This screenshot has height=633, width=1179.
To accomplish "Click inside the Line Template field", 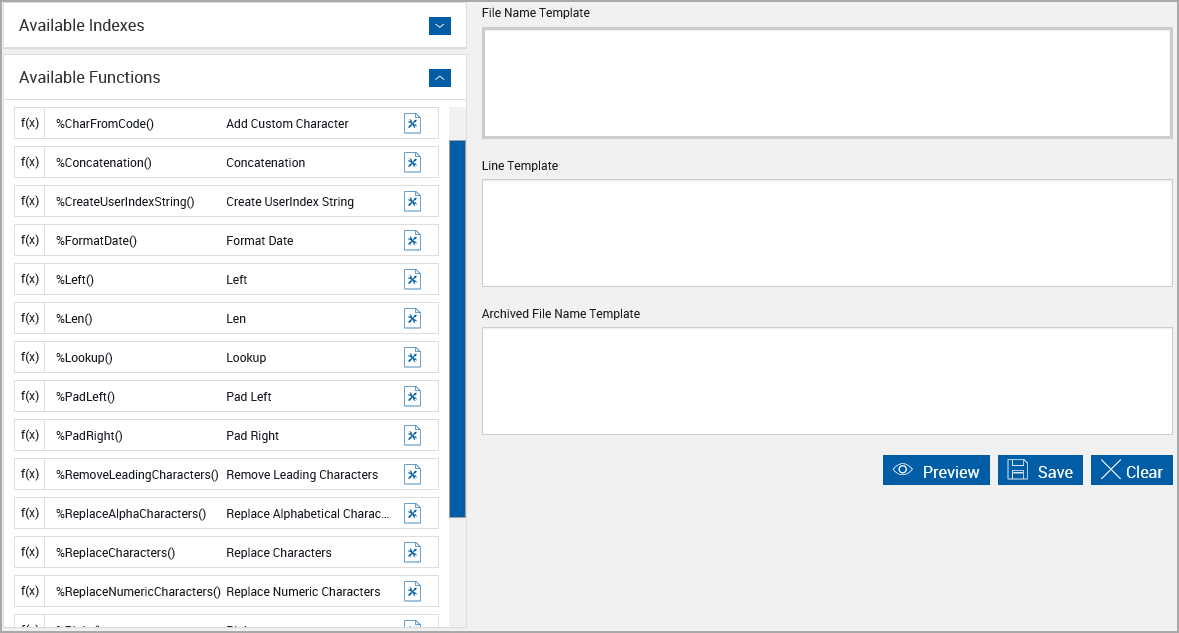I will pos(827,232).
